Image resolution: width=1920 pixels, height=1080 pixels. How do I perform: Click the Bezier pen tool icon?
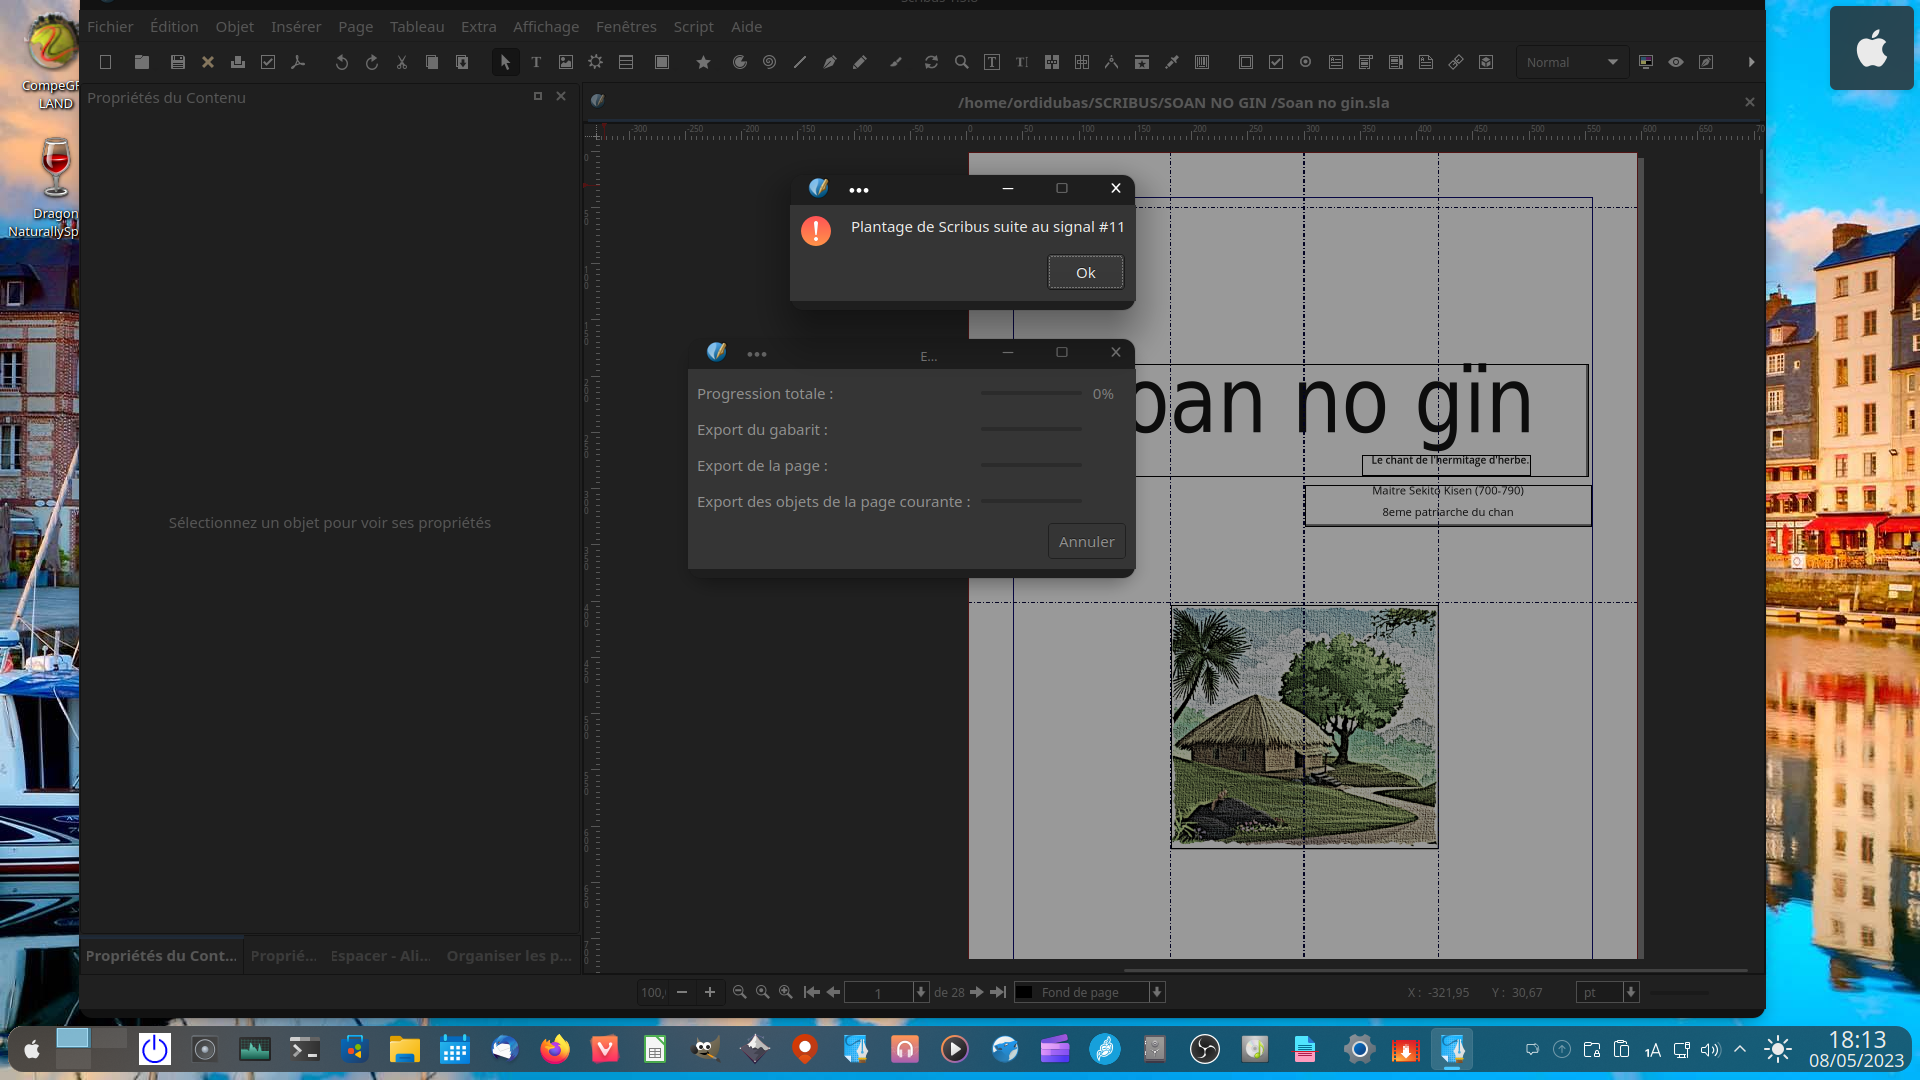point(830,62)
